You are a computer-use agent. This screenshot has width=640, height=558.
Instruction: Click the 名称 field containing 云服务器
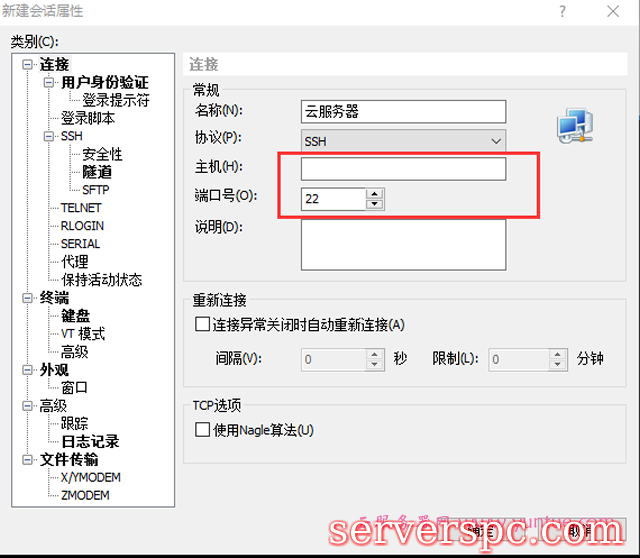pyautogui.click(x=403, y=111)
